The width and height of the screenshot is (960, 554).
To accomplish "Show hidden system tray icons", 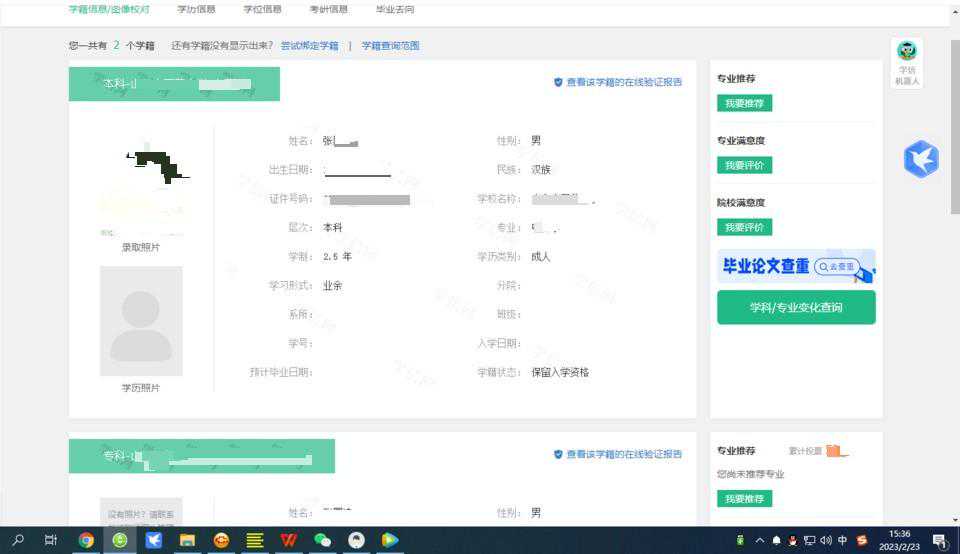I will coord(760,541).
